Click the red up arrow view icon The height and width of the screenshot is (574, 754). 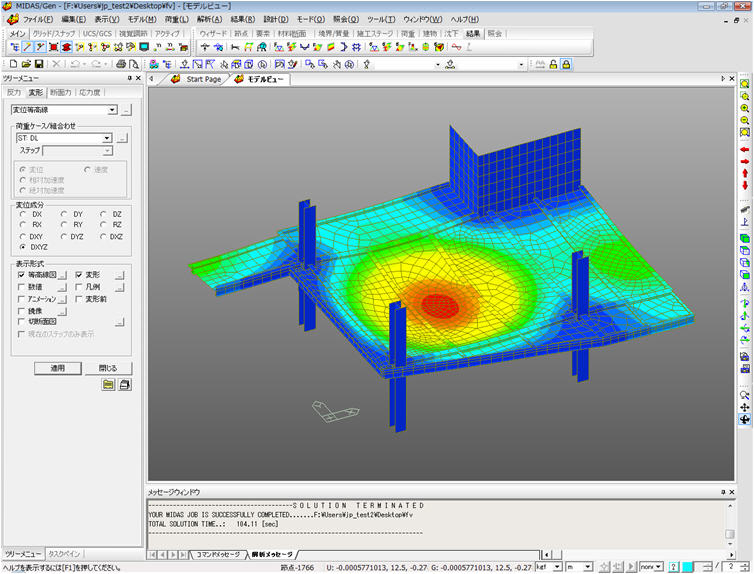coord(745,173)
